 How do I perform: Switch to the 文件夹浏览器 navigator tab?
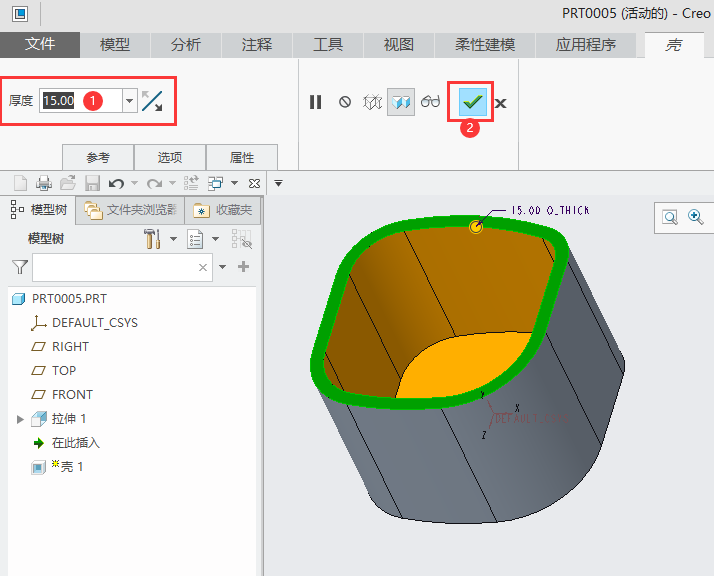pyautogui.click(x=130, y=210)
